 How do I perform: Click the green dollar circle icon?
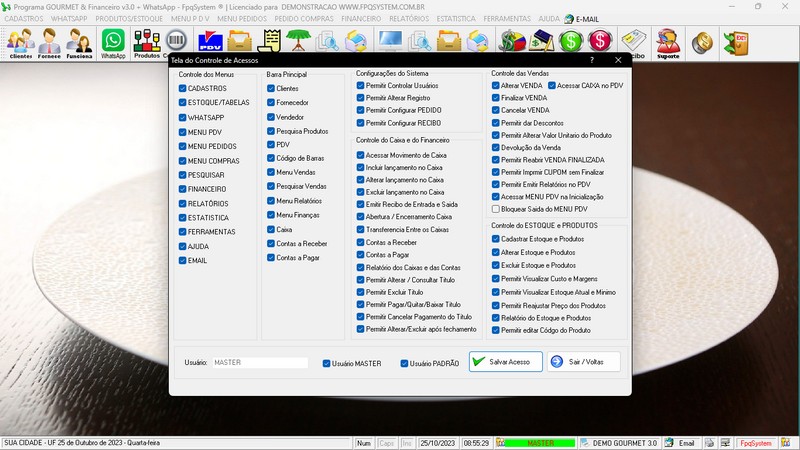(x=571, y=41)
